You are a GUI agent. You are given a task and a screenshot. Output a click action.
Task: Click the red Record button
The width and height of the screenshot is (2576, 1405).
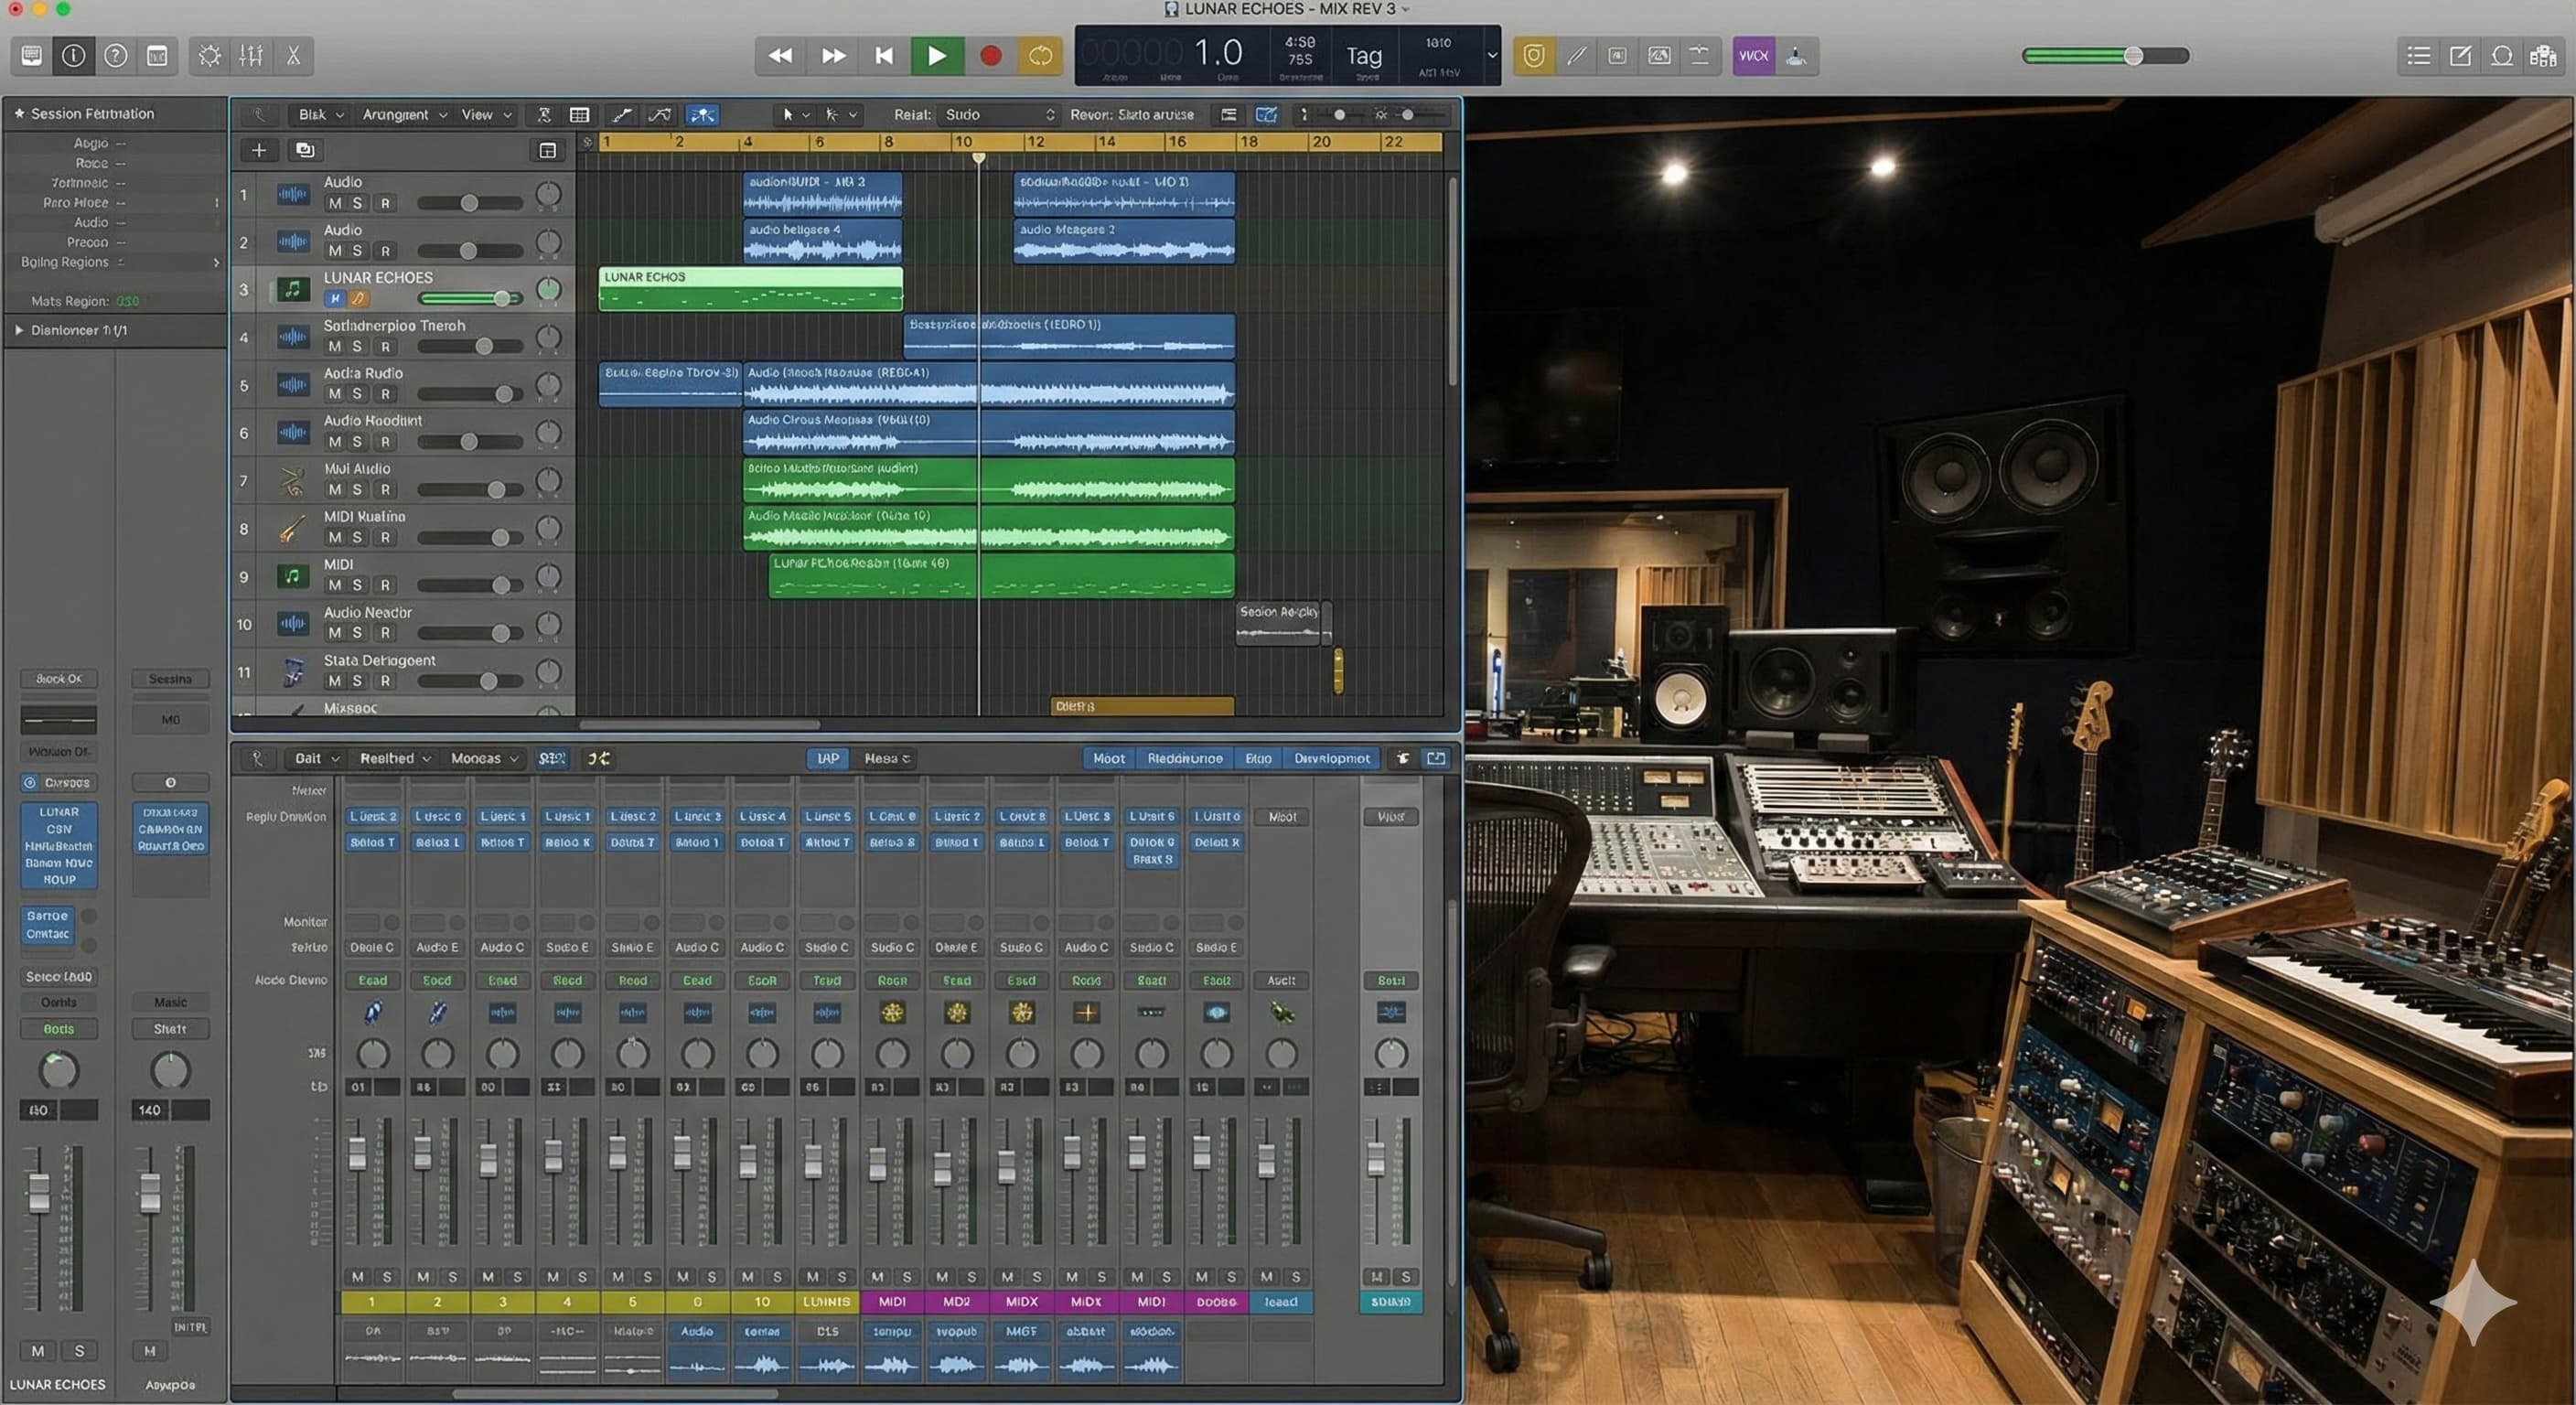(x=990, y=56)
